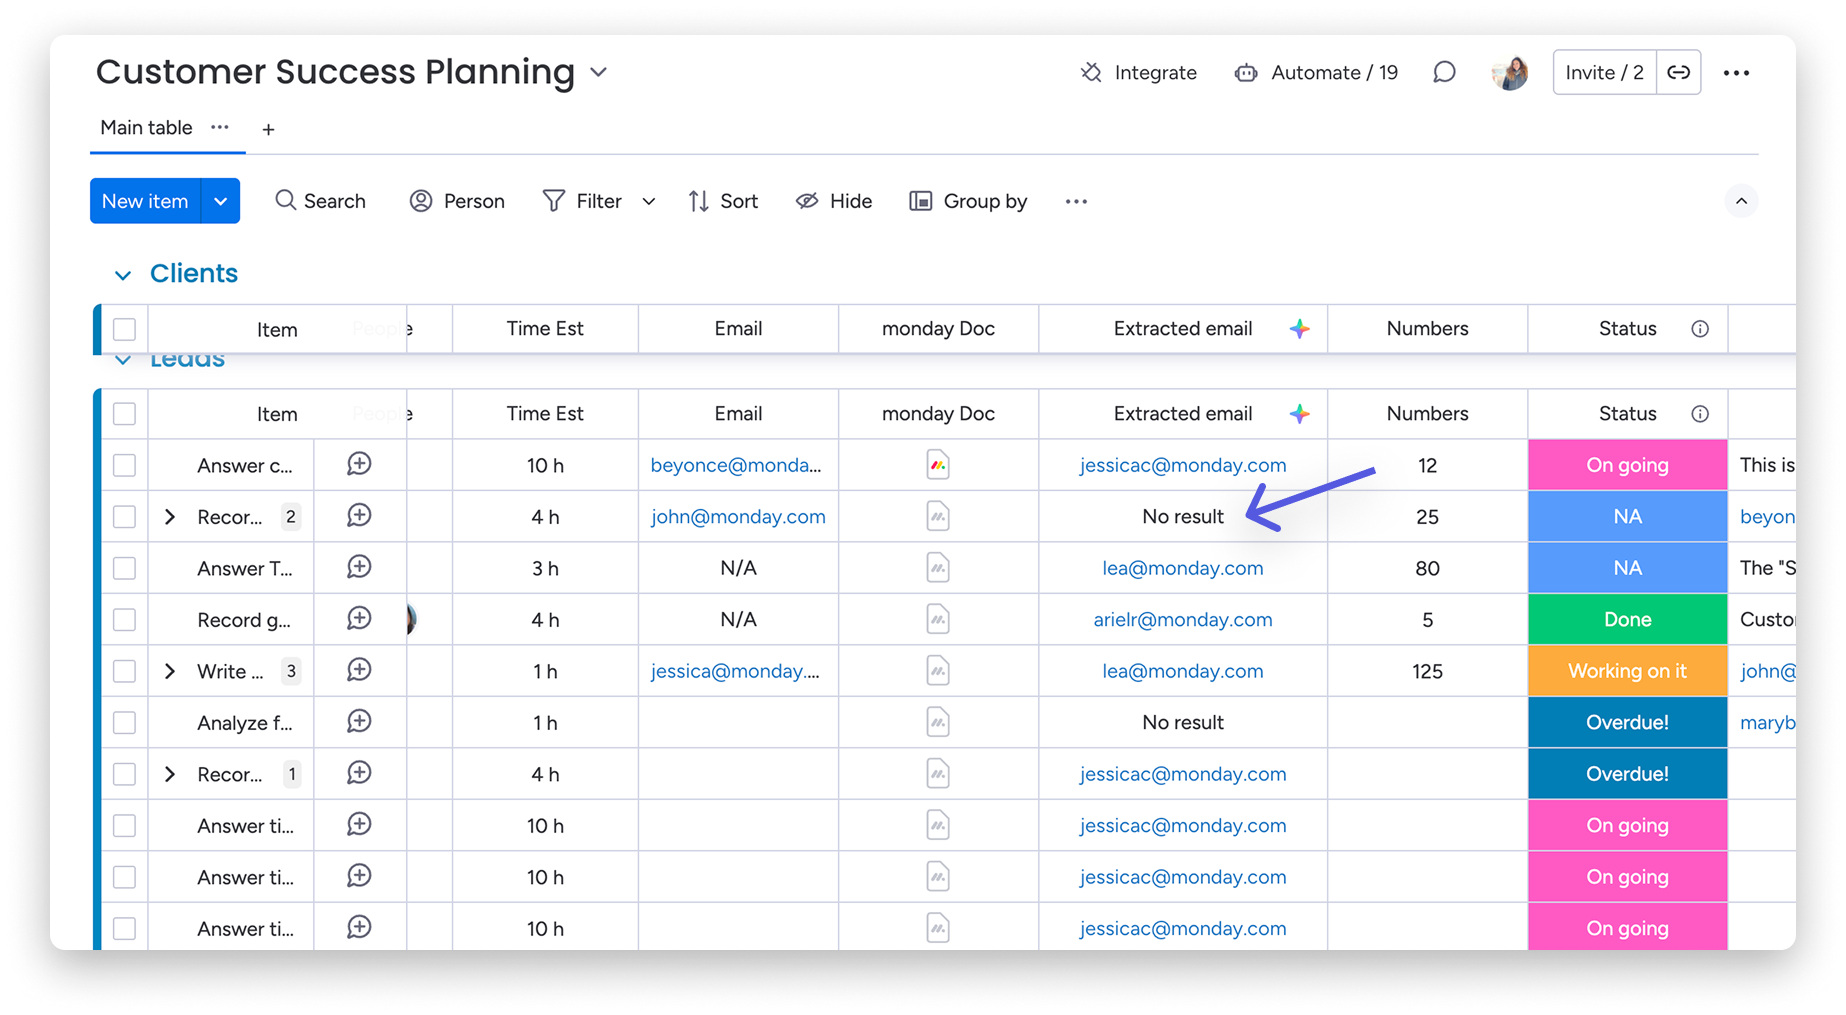Open the Automate robot icon
Image resolution: width=1846 pixels, height=1015 pixels.
[x=1246, y=72]
